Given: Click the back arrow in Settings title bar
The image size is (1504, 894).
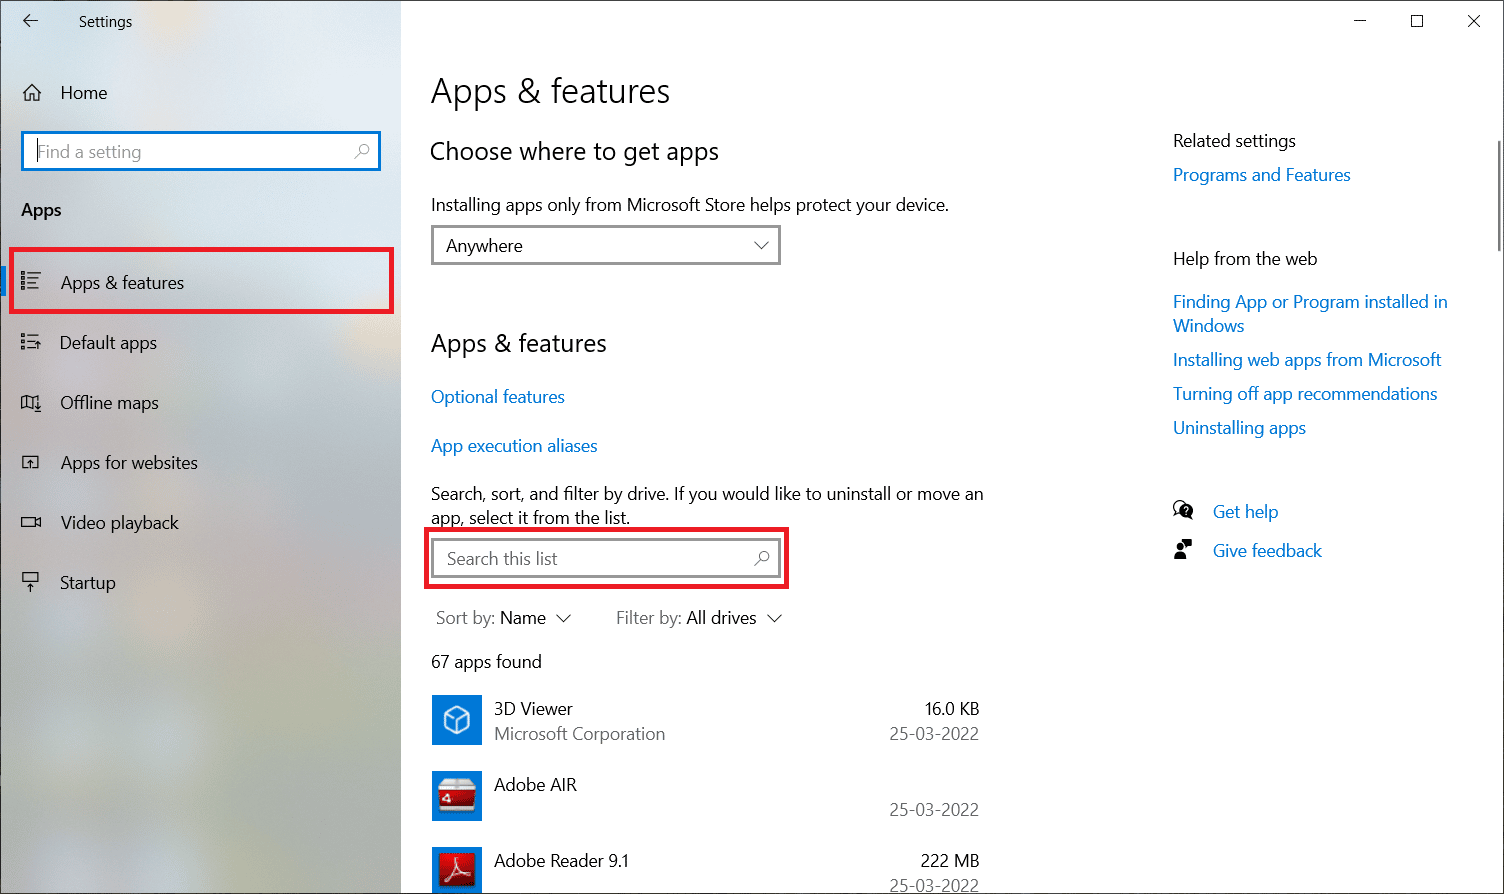Looking at the screenshot, I should tap(31, 21).
